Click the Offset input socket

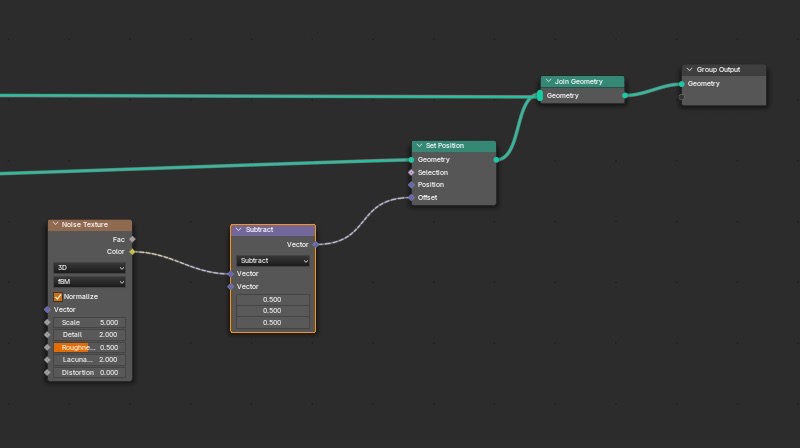click(x=411, y=197)
